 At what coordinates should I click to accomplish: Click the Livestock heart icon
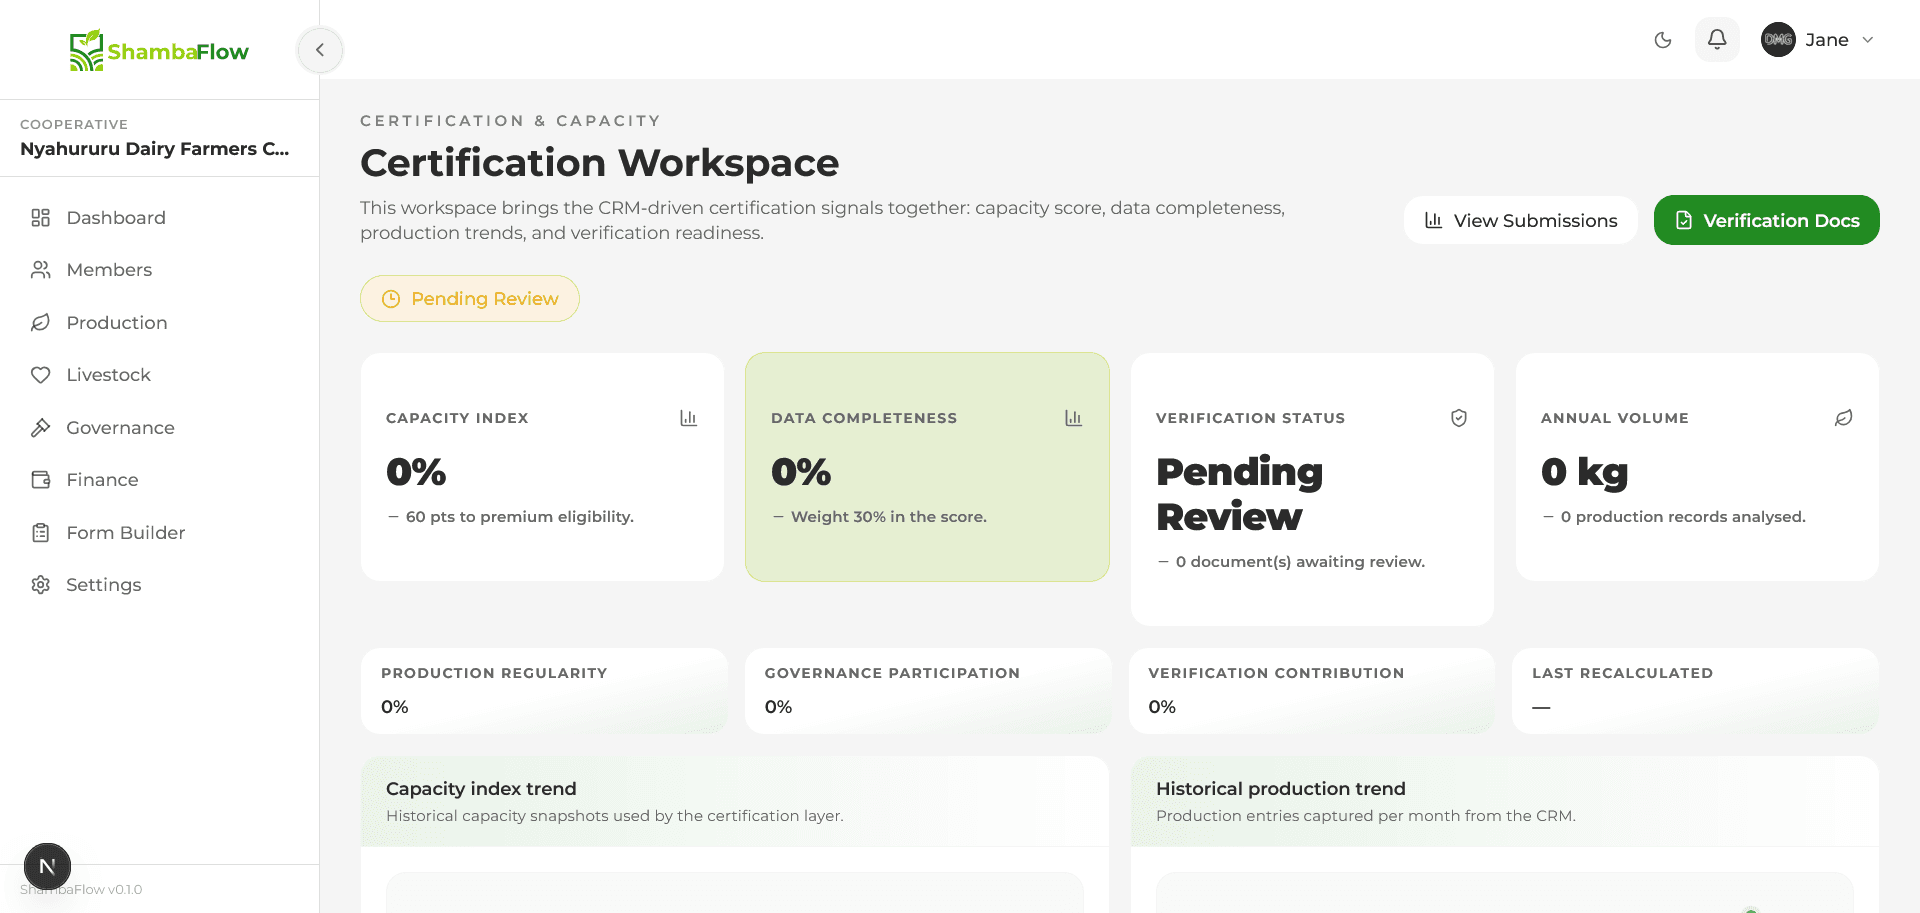point(41,375)
